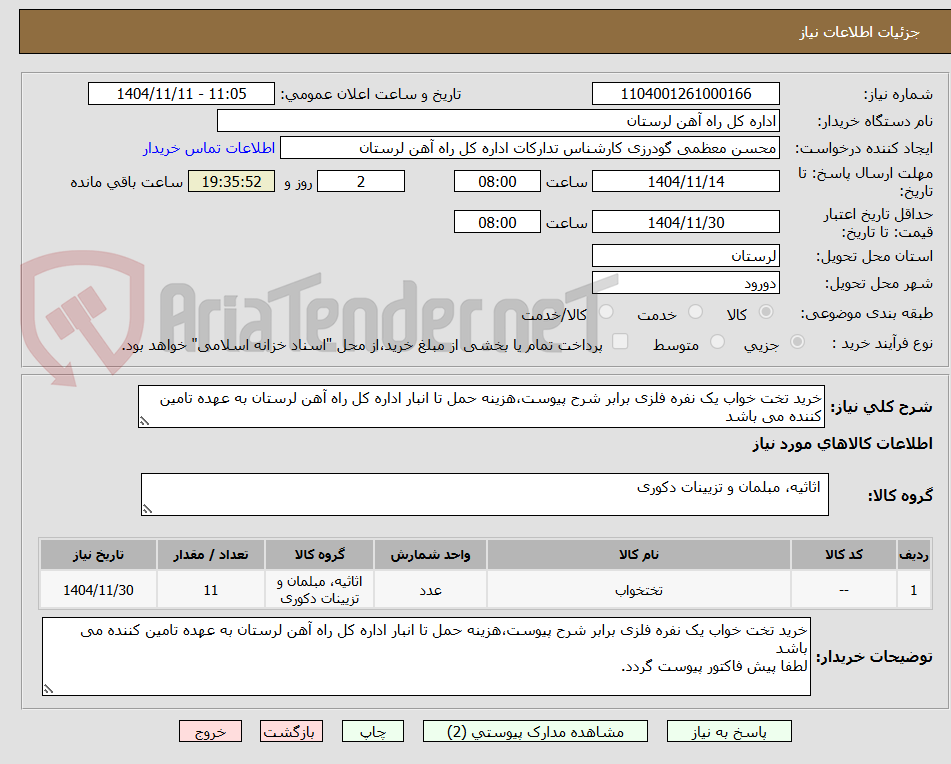Click the پاسخ به نیاز button

click(x=729, y=731)
